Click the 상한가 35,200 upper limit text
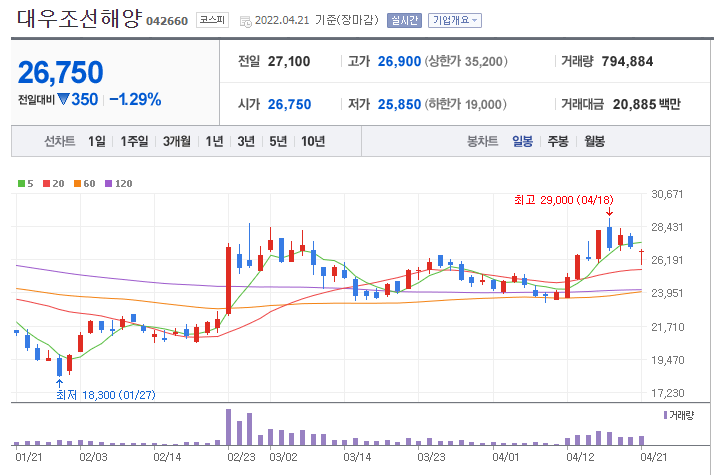This screenshot has height=475, width=714. pos(466,61)
